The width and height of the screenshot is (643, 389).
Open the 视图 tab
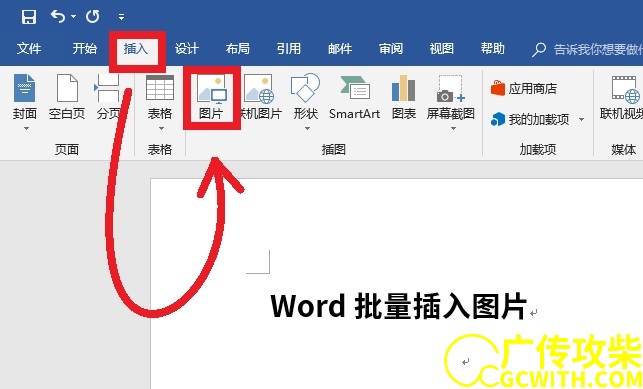point(442,48)
